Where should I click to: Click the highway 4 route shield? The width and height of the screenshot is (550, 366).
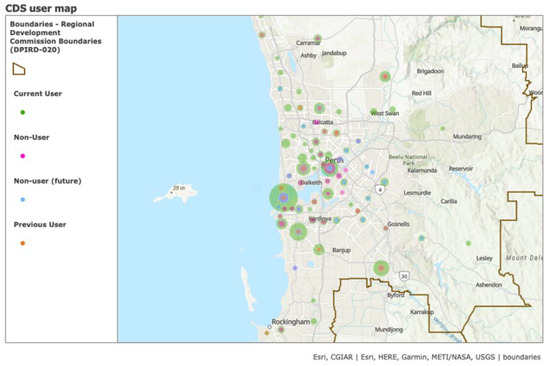click(x=380, y=190)
